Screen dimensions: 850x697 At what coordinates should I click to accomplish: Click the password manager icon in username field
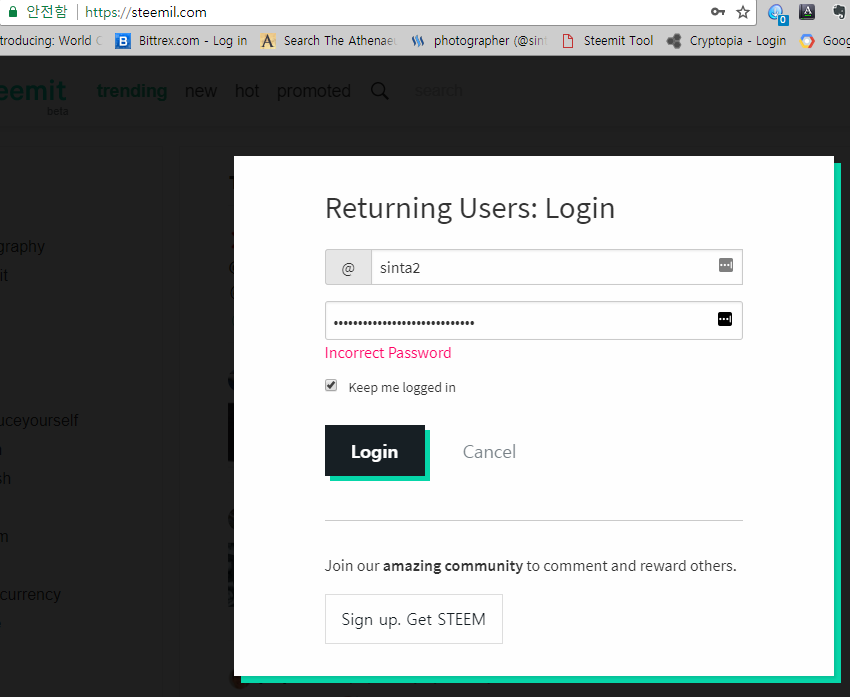[725, 265]
